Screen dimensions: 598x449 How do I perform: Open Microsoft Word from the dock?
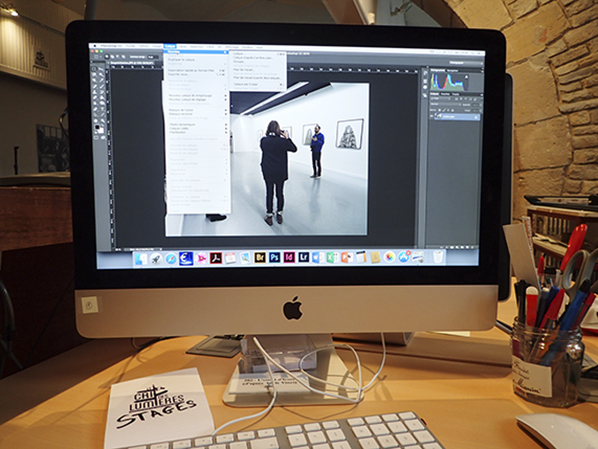pos(317,257)
